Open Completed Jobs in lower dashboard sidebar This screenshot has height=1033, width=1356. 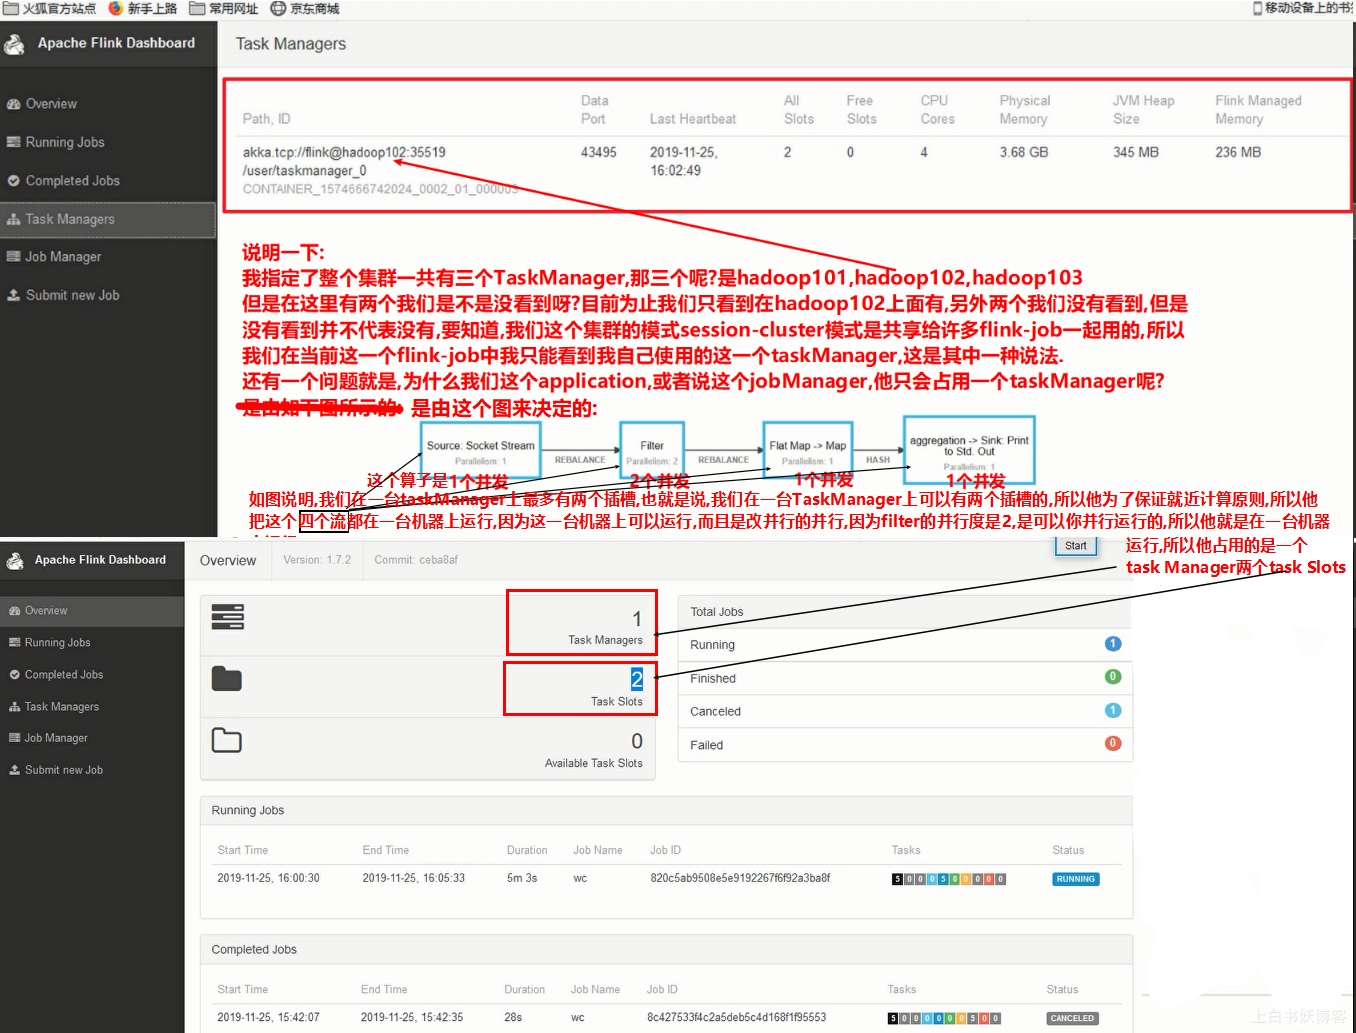pos(64,675)
